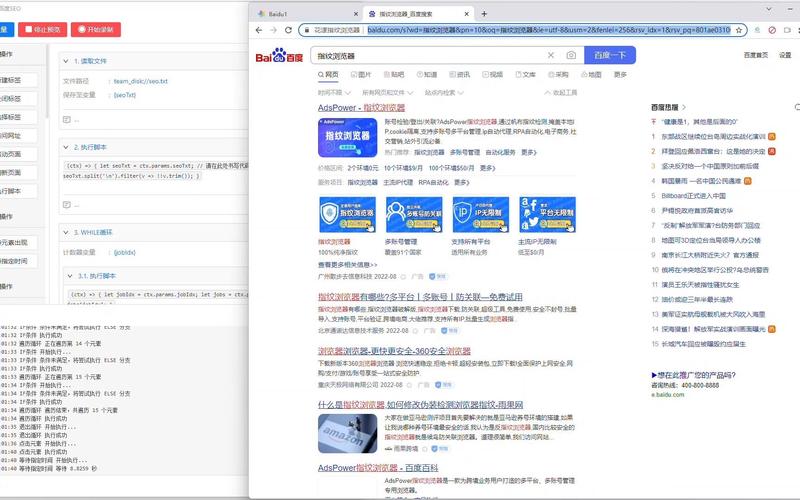Click note icon under step 2 执行脚本
Viewport: 800px width, 500px height.
67,205
